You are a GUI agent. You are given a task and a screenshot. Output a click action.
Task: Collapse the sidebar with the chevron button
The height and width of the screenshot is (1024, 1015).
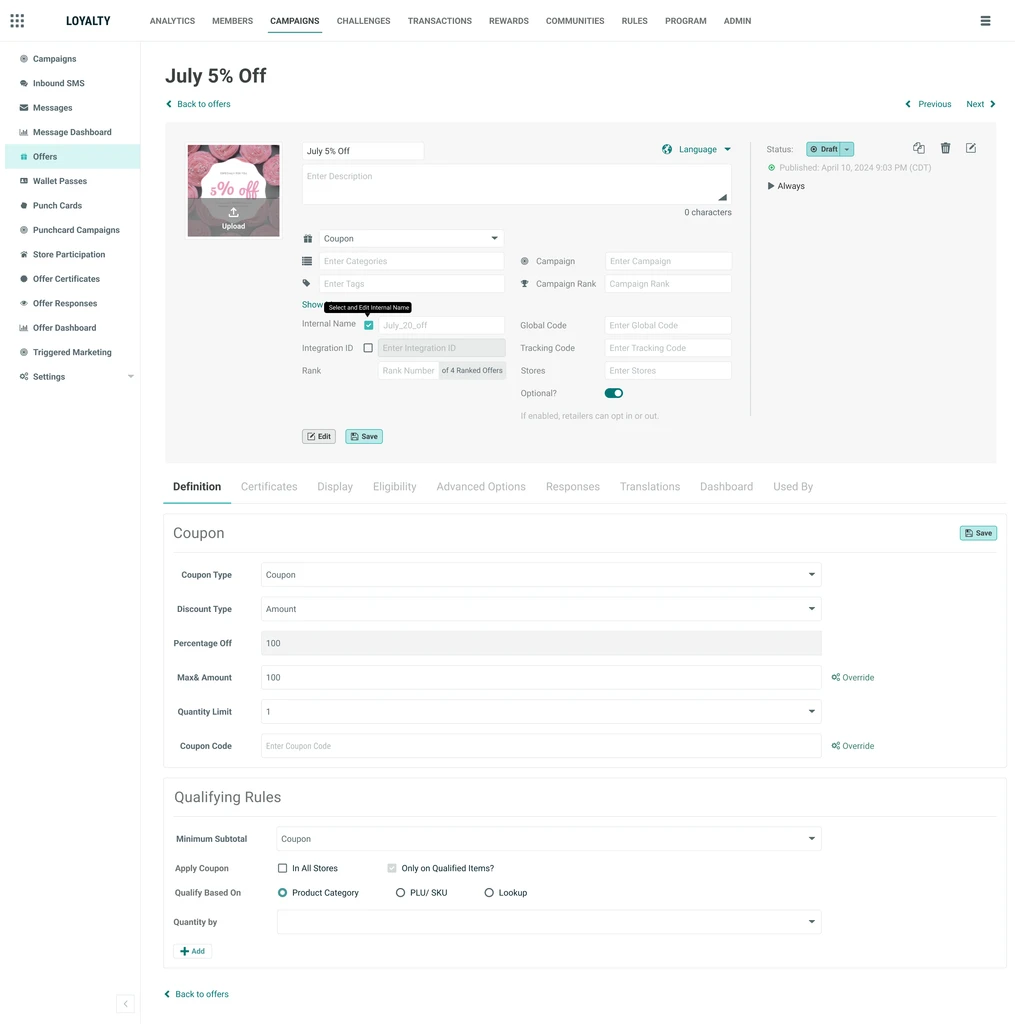pyautogui.click(x=125, y=1004)
